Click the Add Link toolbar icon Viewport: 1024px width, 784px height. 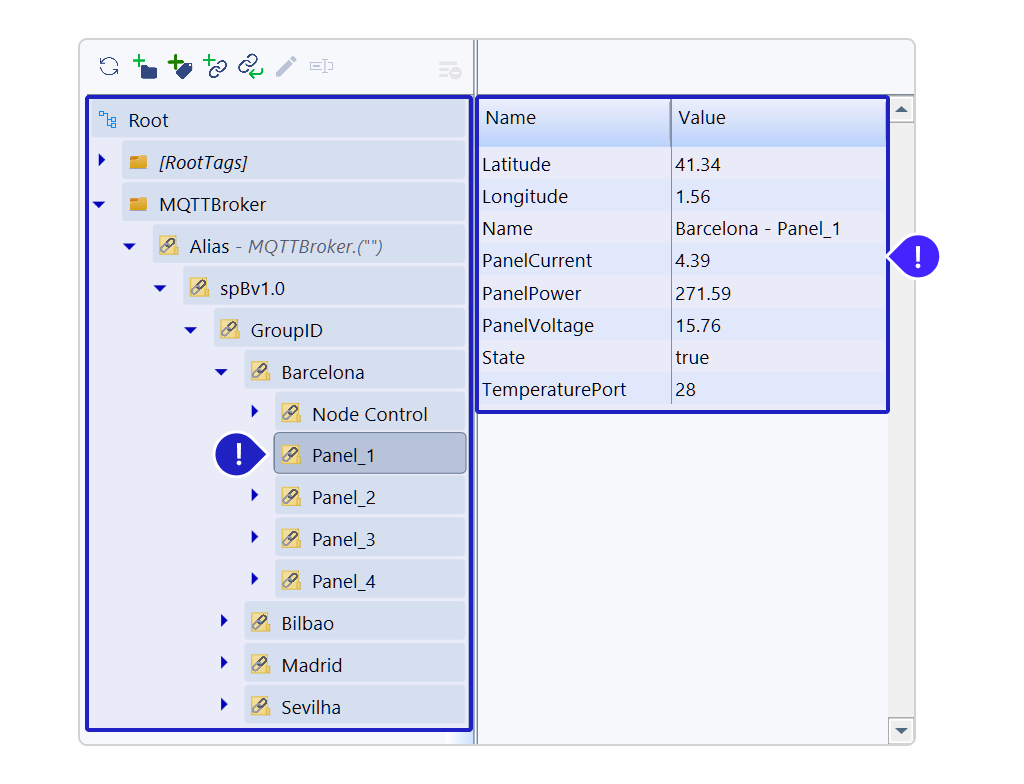215,67
